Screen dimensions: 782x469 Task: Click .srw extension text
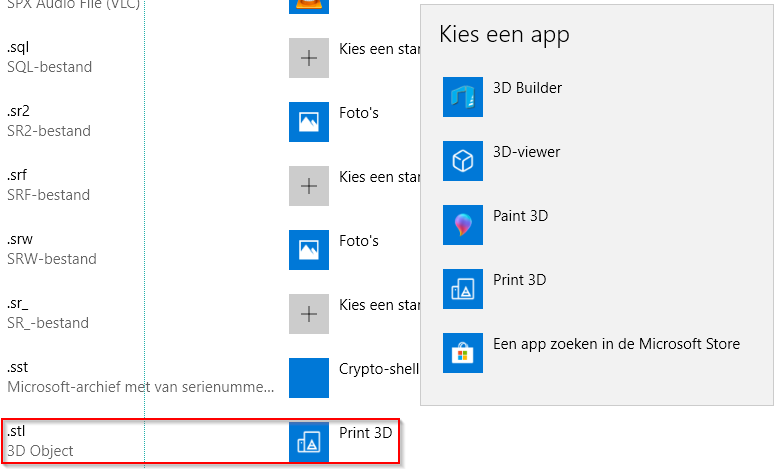(x=19, y=239)
